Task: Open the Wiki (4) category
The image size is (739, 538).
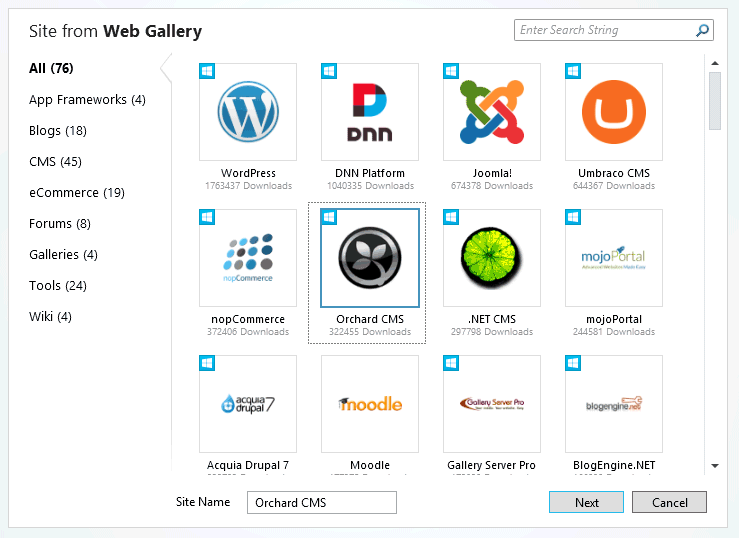Action: coord(50,317)
